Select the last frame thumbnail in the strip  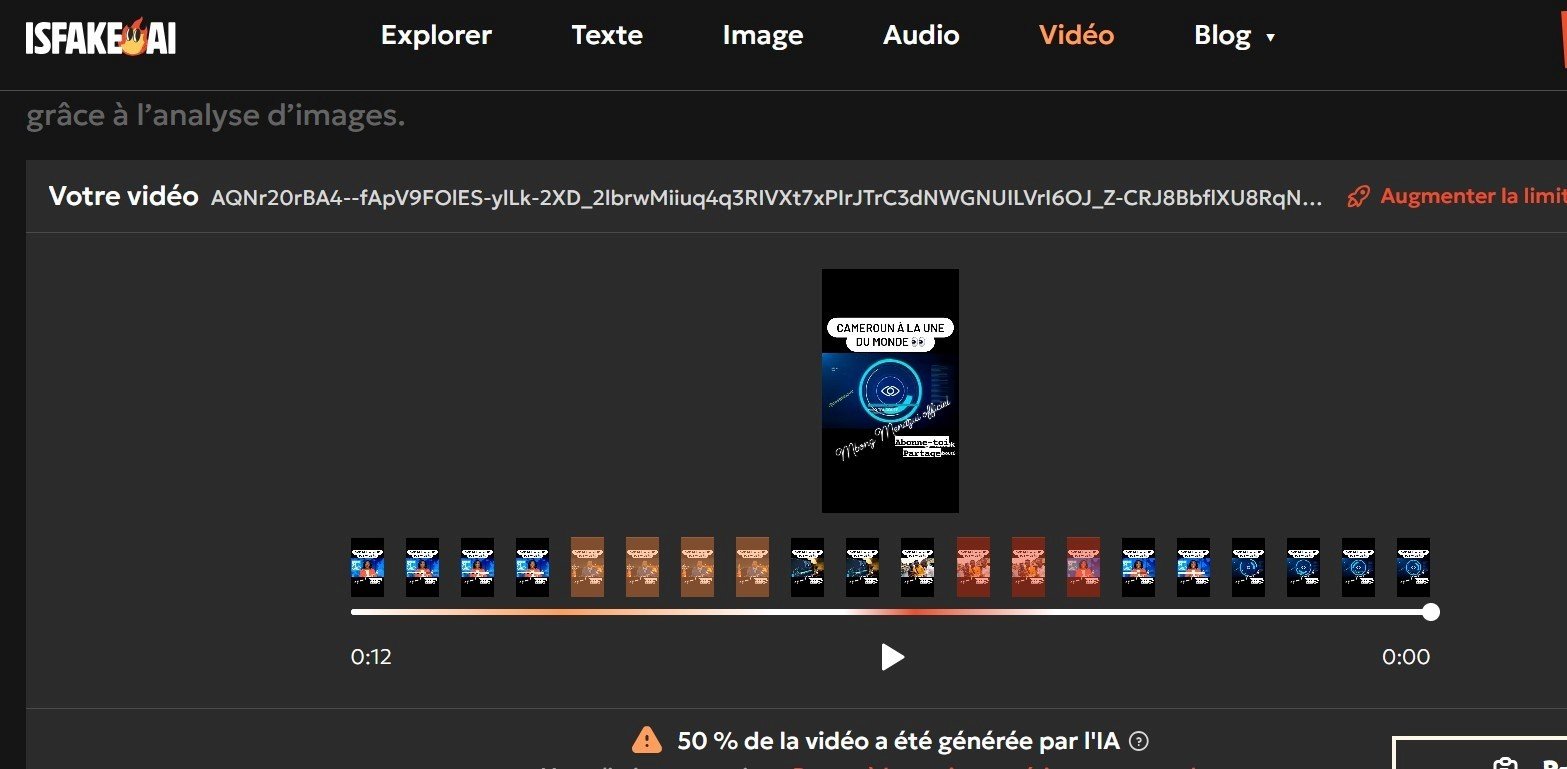pos(1413,567)
